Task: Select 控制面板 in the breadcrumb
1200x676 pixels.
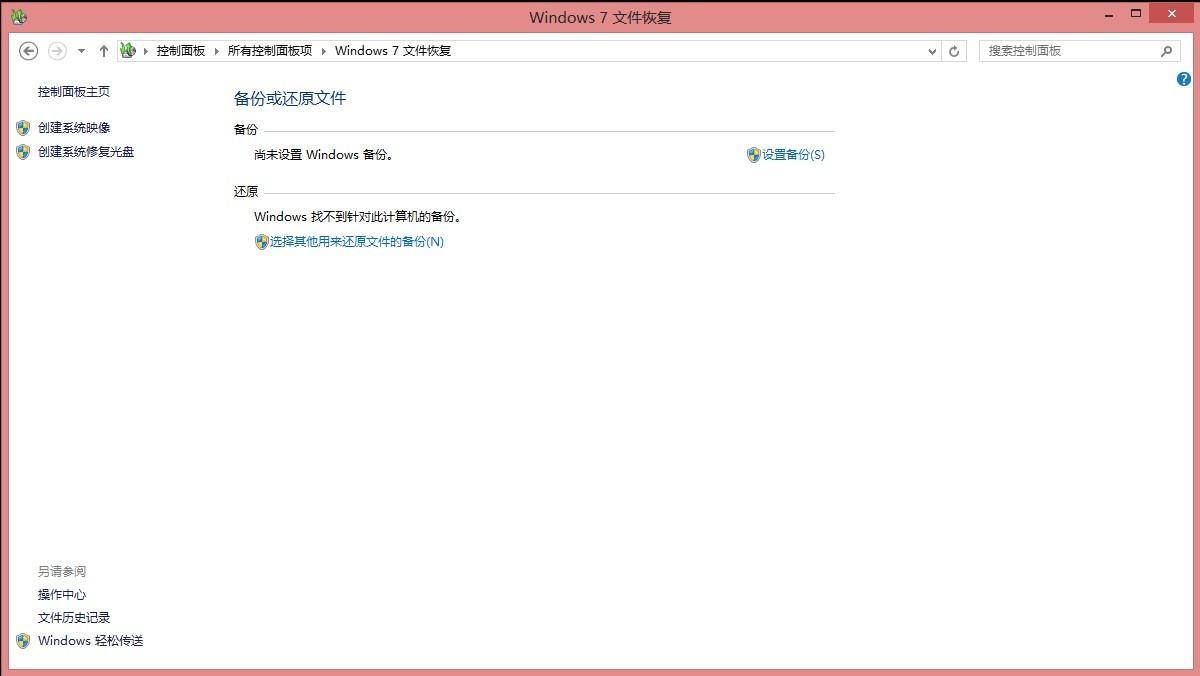Action: coord(181,51)
